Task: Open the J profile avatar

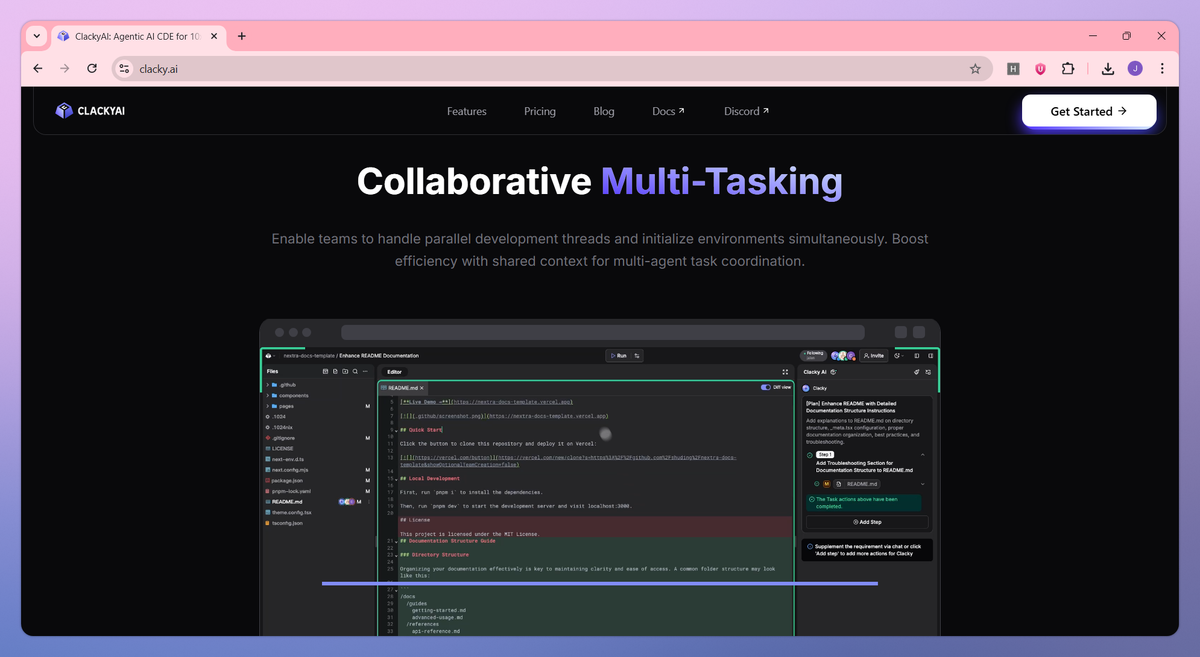Action: 1135,69
